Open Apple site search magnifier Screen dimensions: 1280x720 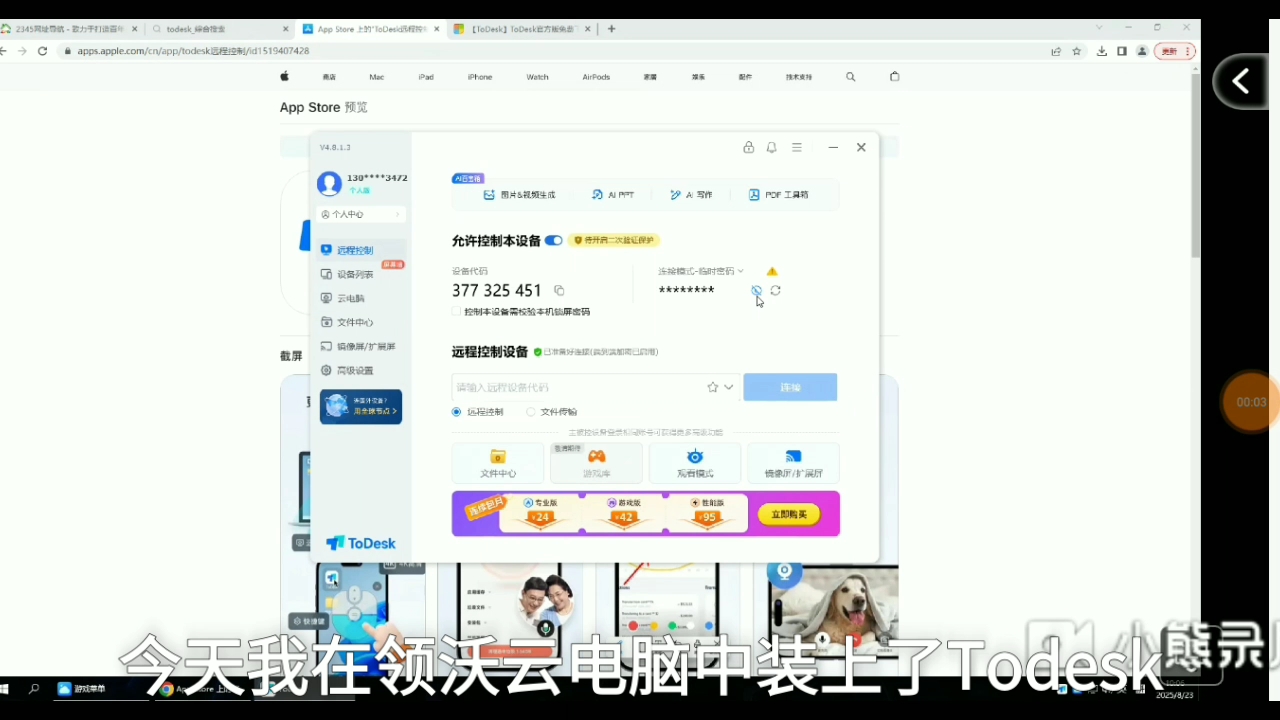[851, 76]
